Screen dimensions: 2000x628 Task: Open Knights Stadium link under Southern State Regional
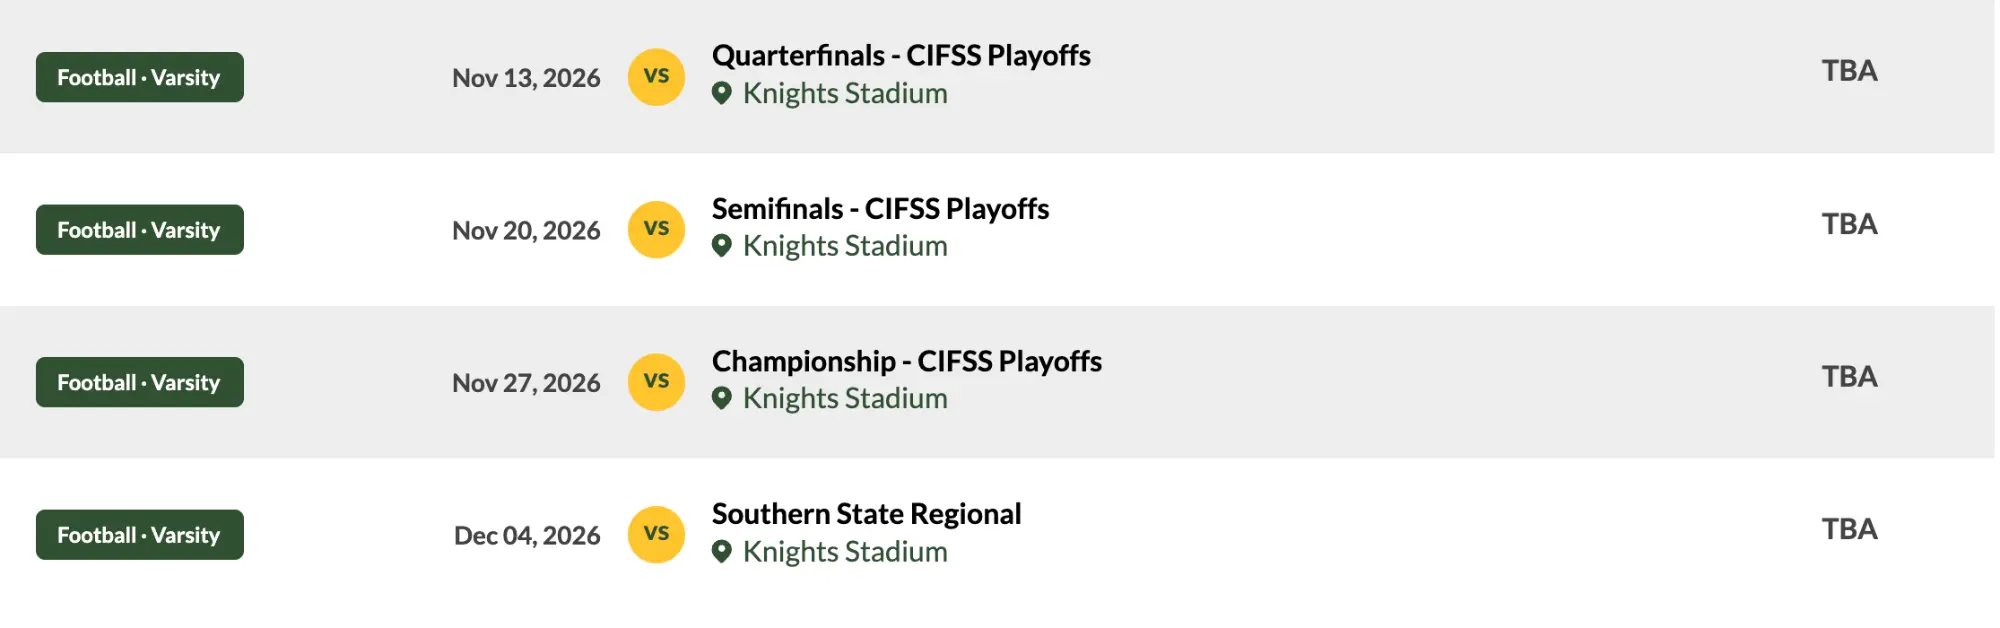[845, 552]
